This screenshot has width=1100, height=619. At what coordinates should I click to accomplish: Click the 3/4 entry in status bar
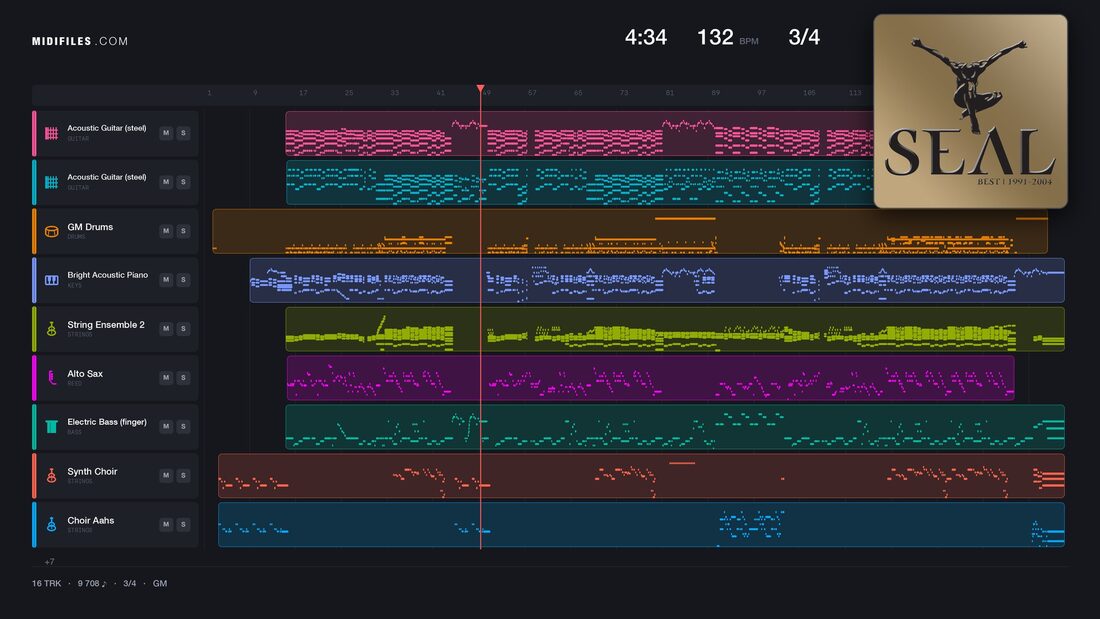click(x=130, y=583)
